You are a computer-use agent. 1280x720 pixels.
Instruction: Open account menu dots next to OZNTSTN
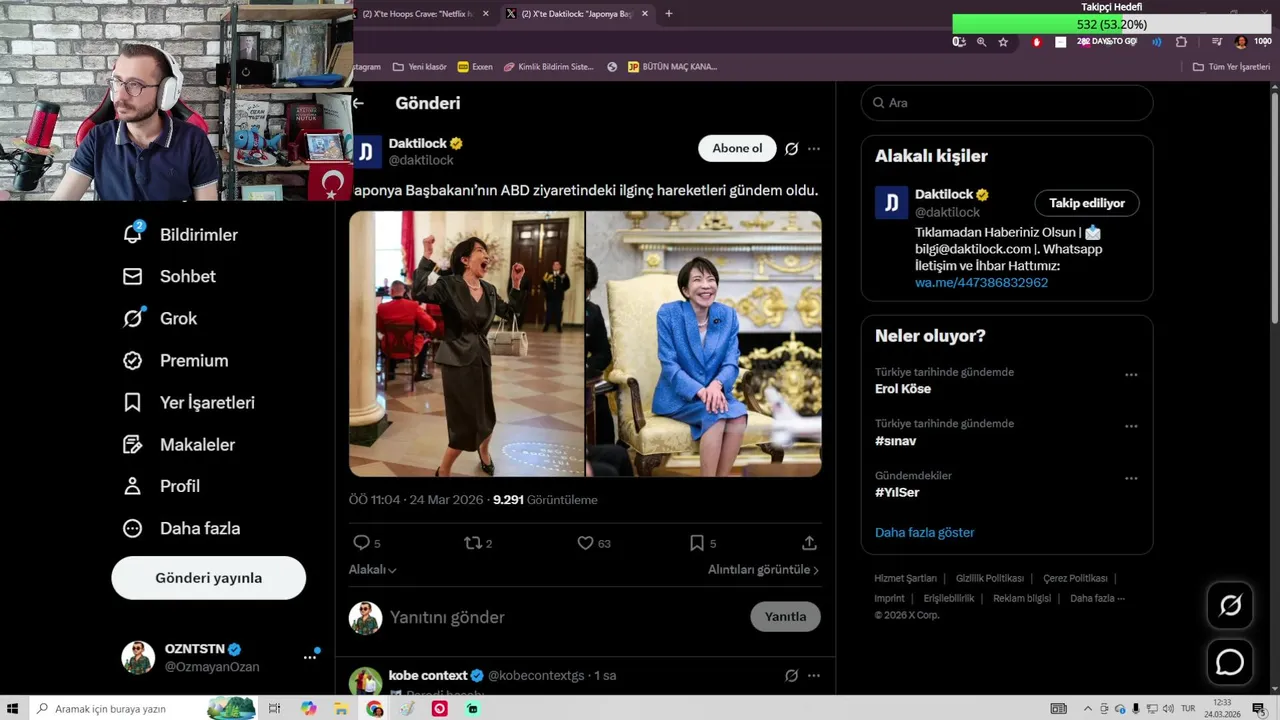pos(309,657)
